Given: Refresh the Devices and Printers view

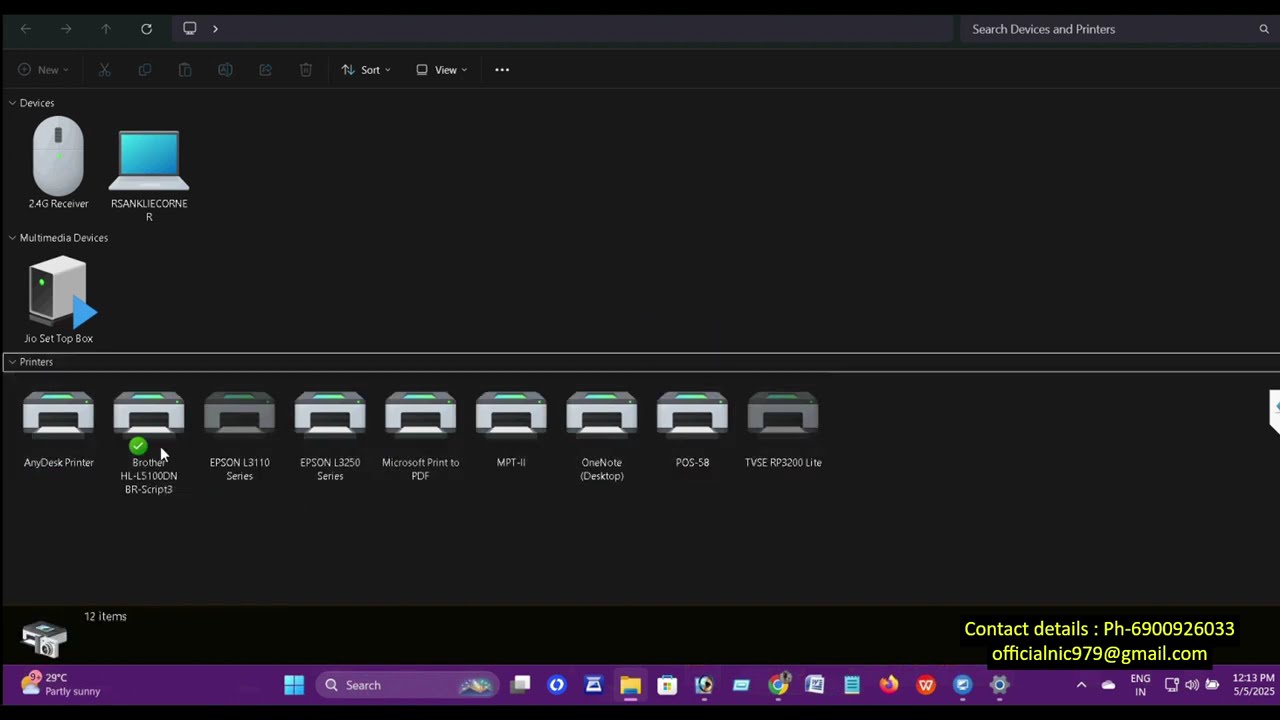Looking at the screenshot, I should (146, 29).
